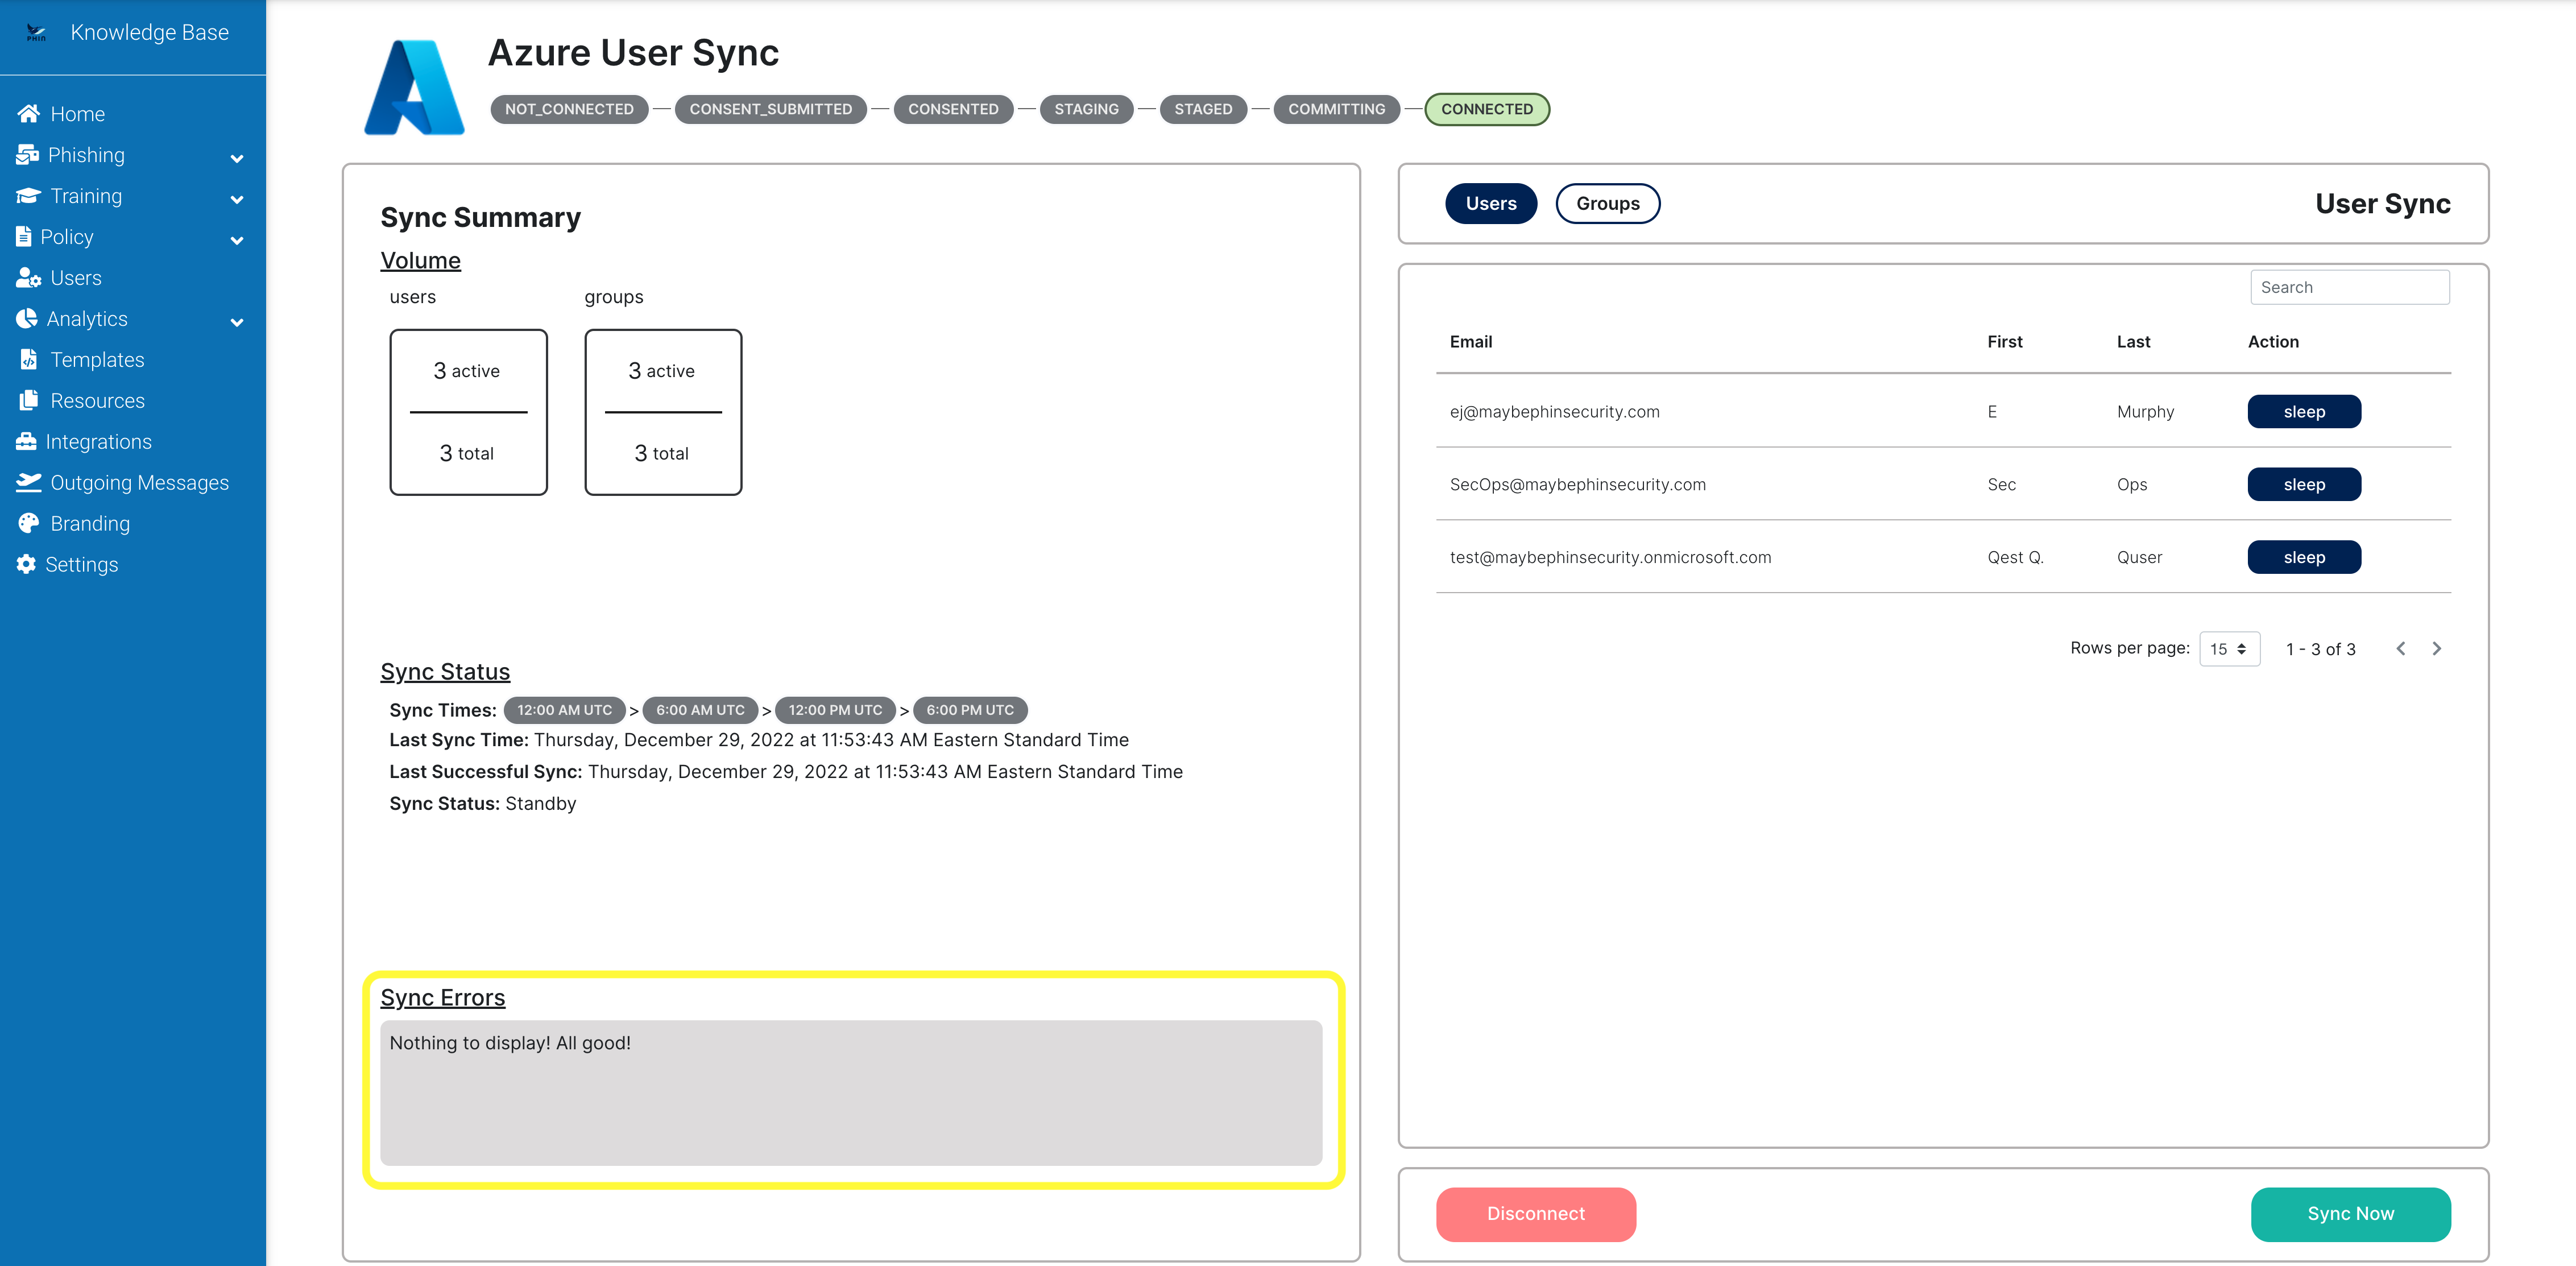2576x1266 pixels.
Task: Click the 'Nothing to display! All good!' message
Action: click(x=510, y=1043)
